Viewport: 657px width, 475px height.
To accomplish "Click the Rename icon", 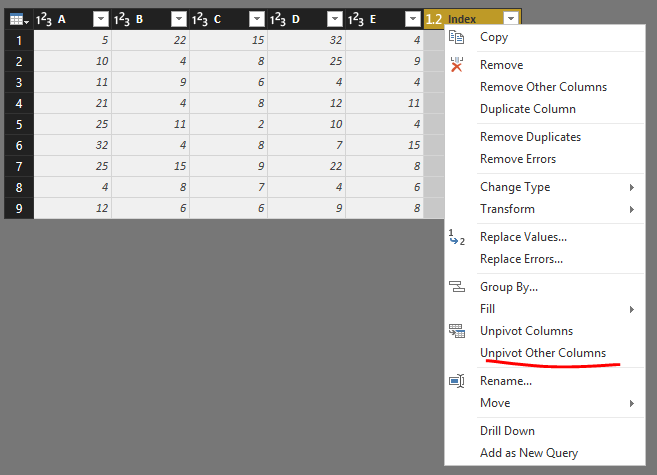I will tap(457, 381).
